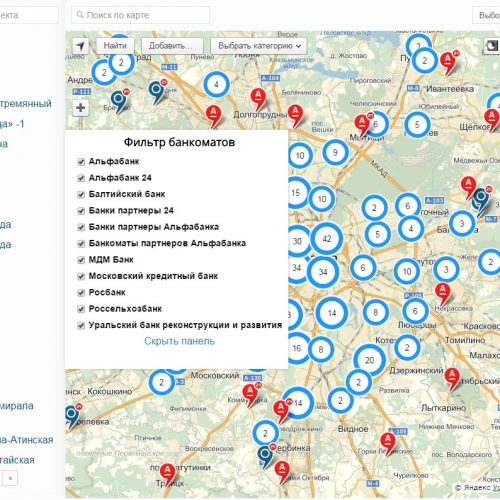The height and width of the screenshot is (500, 500).
Task: Zoom in with the plus button
Action: (x=80, y=108)
